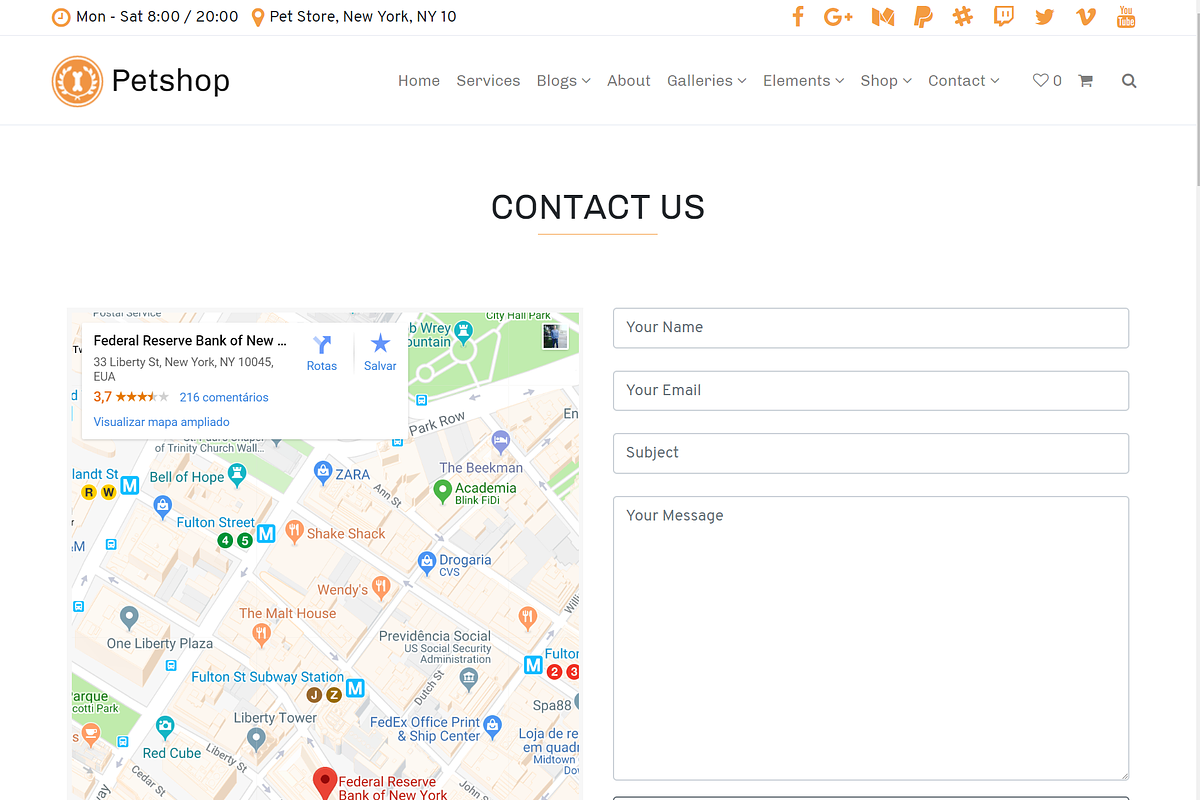Click The Malt House marker

(x=261, y=634)
